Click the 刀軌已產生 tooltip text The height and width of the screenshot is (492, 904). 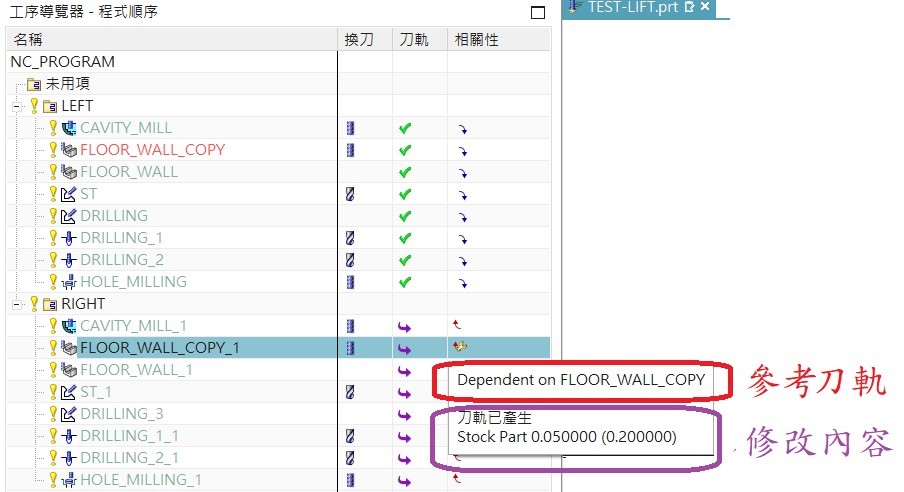point(495,417)
